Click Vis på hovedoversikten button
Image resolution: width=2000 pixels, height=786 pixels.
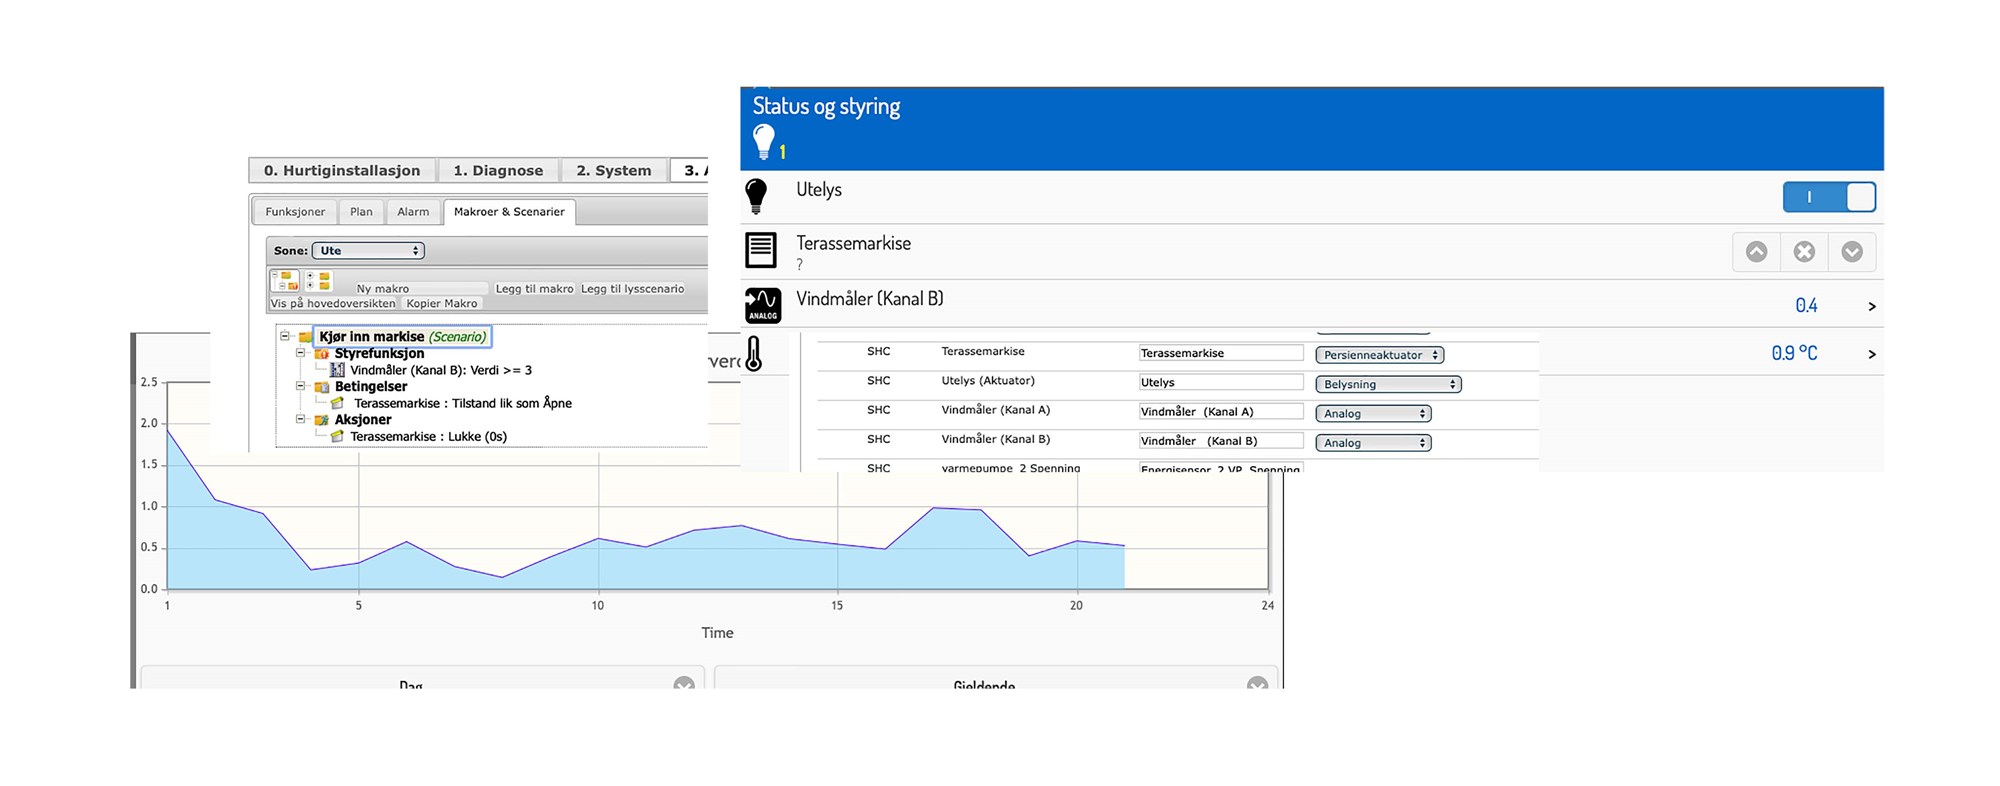(333, 303)
